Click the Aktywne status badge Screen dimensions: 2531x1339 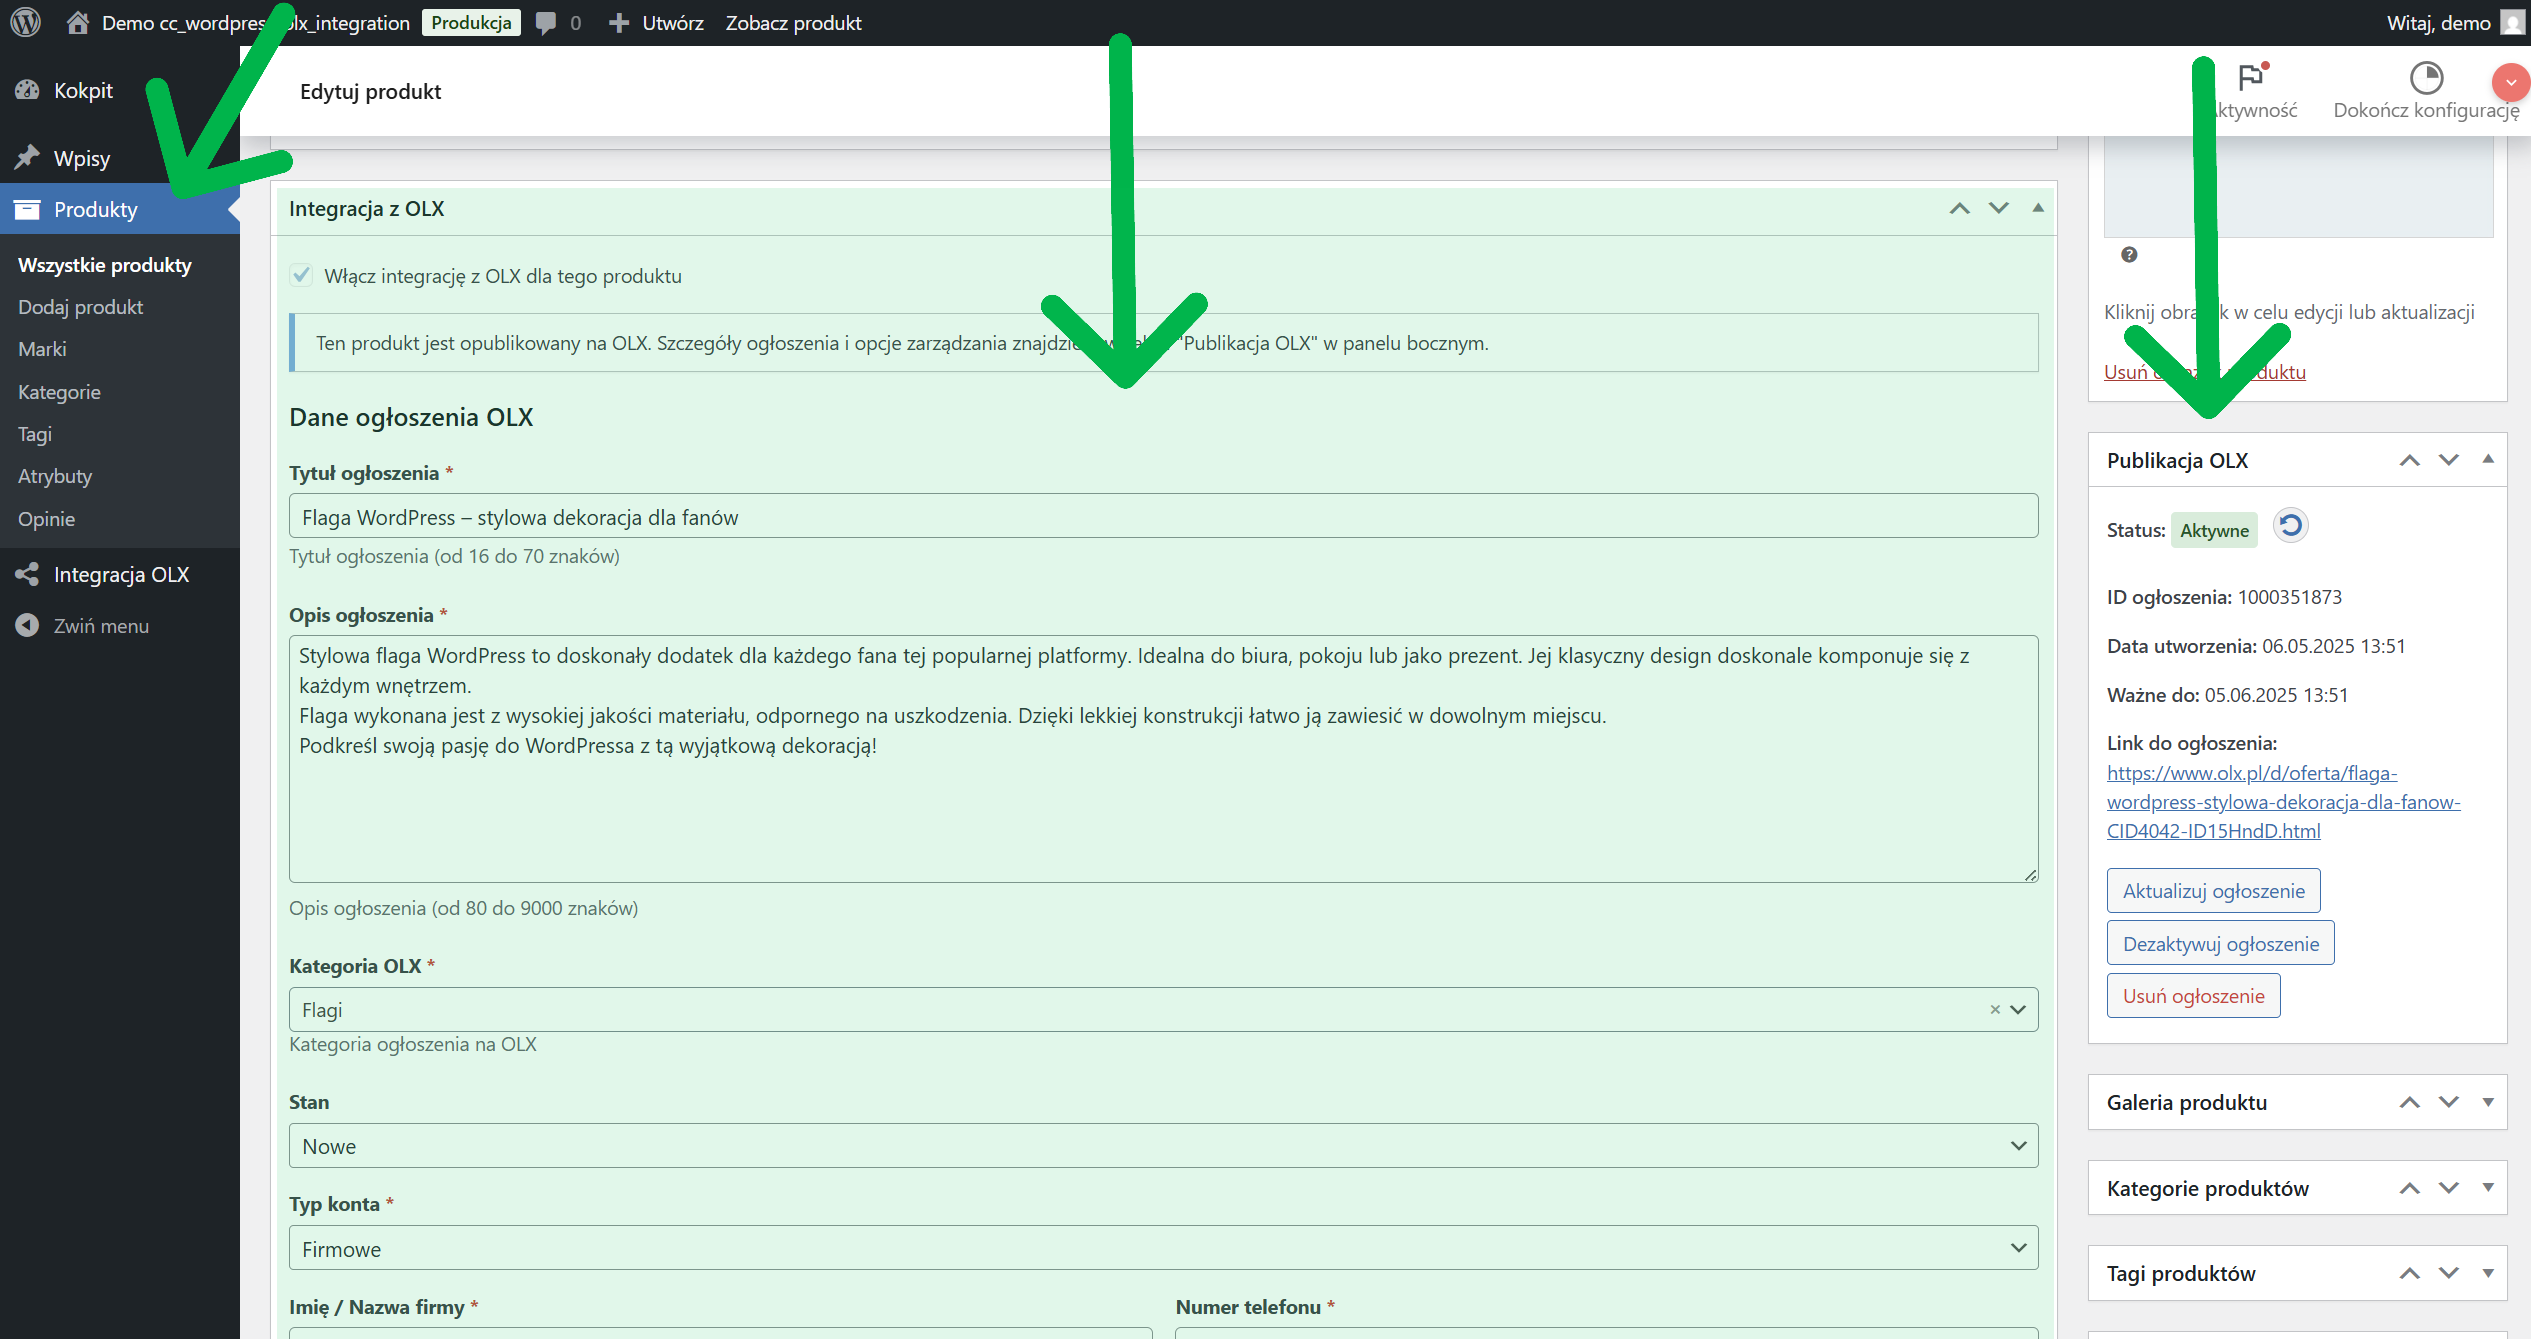2214,530
